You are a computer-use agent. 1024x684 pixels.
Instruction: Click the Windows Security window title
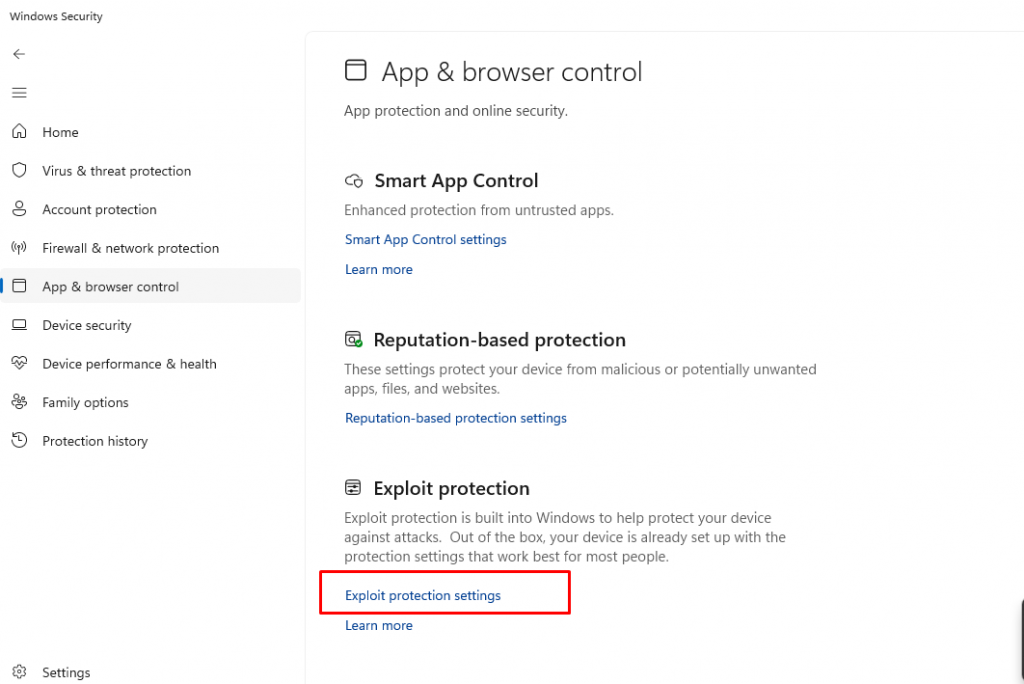point(56,16)
